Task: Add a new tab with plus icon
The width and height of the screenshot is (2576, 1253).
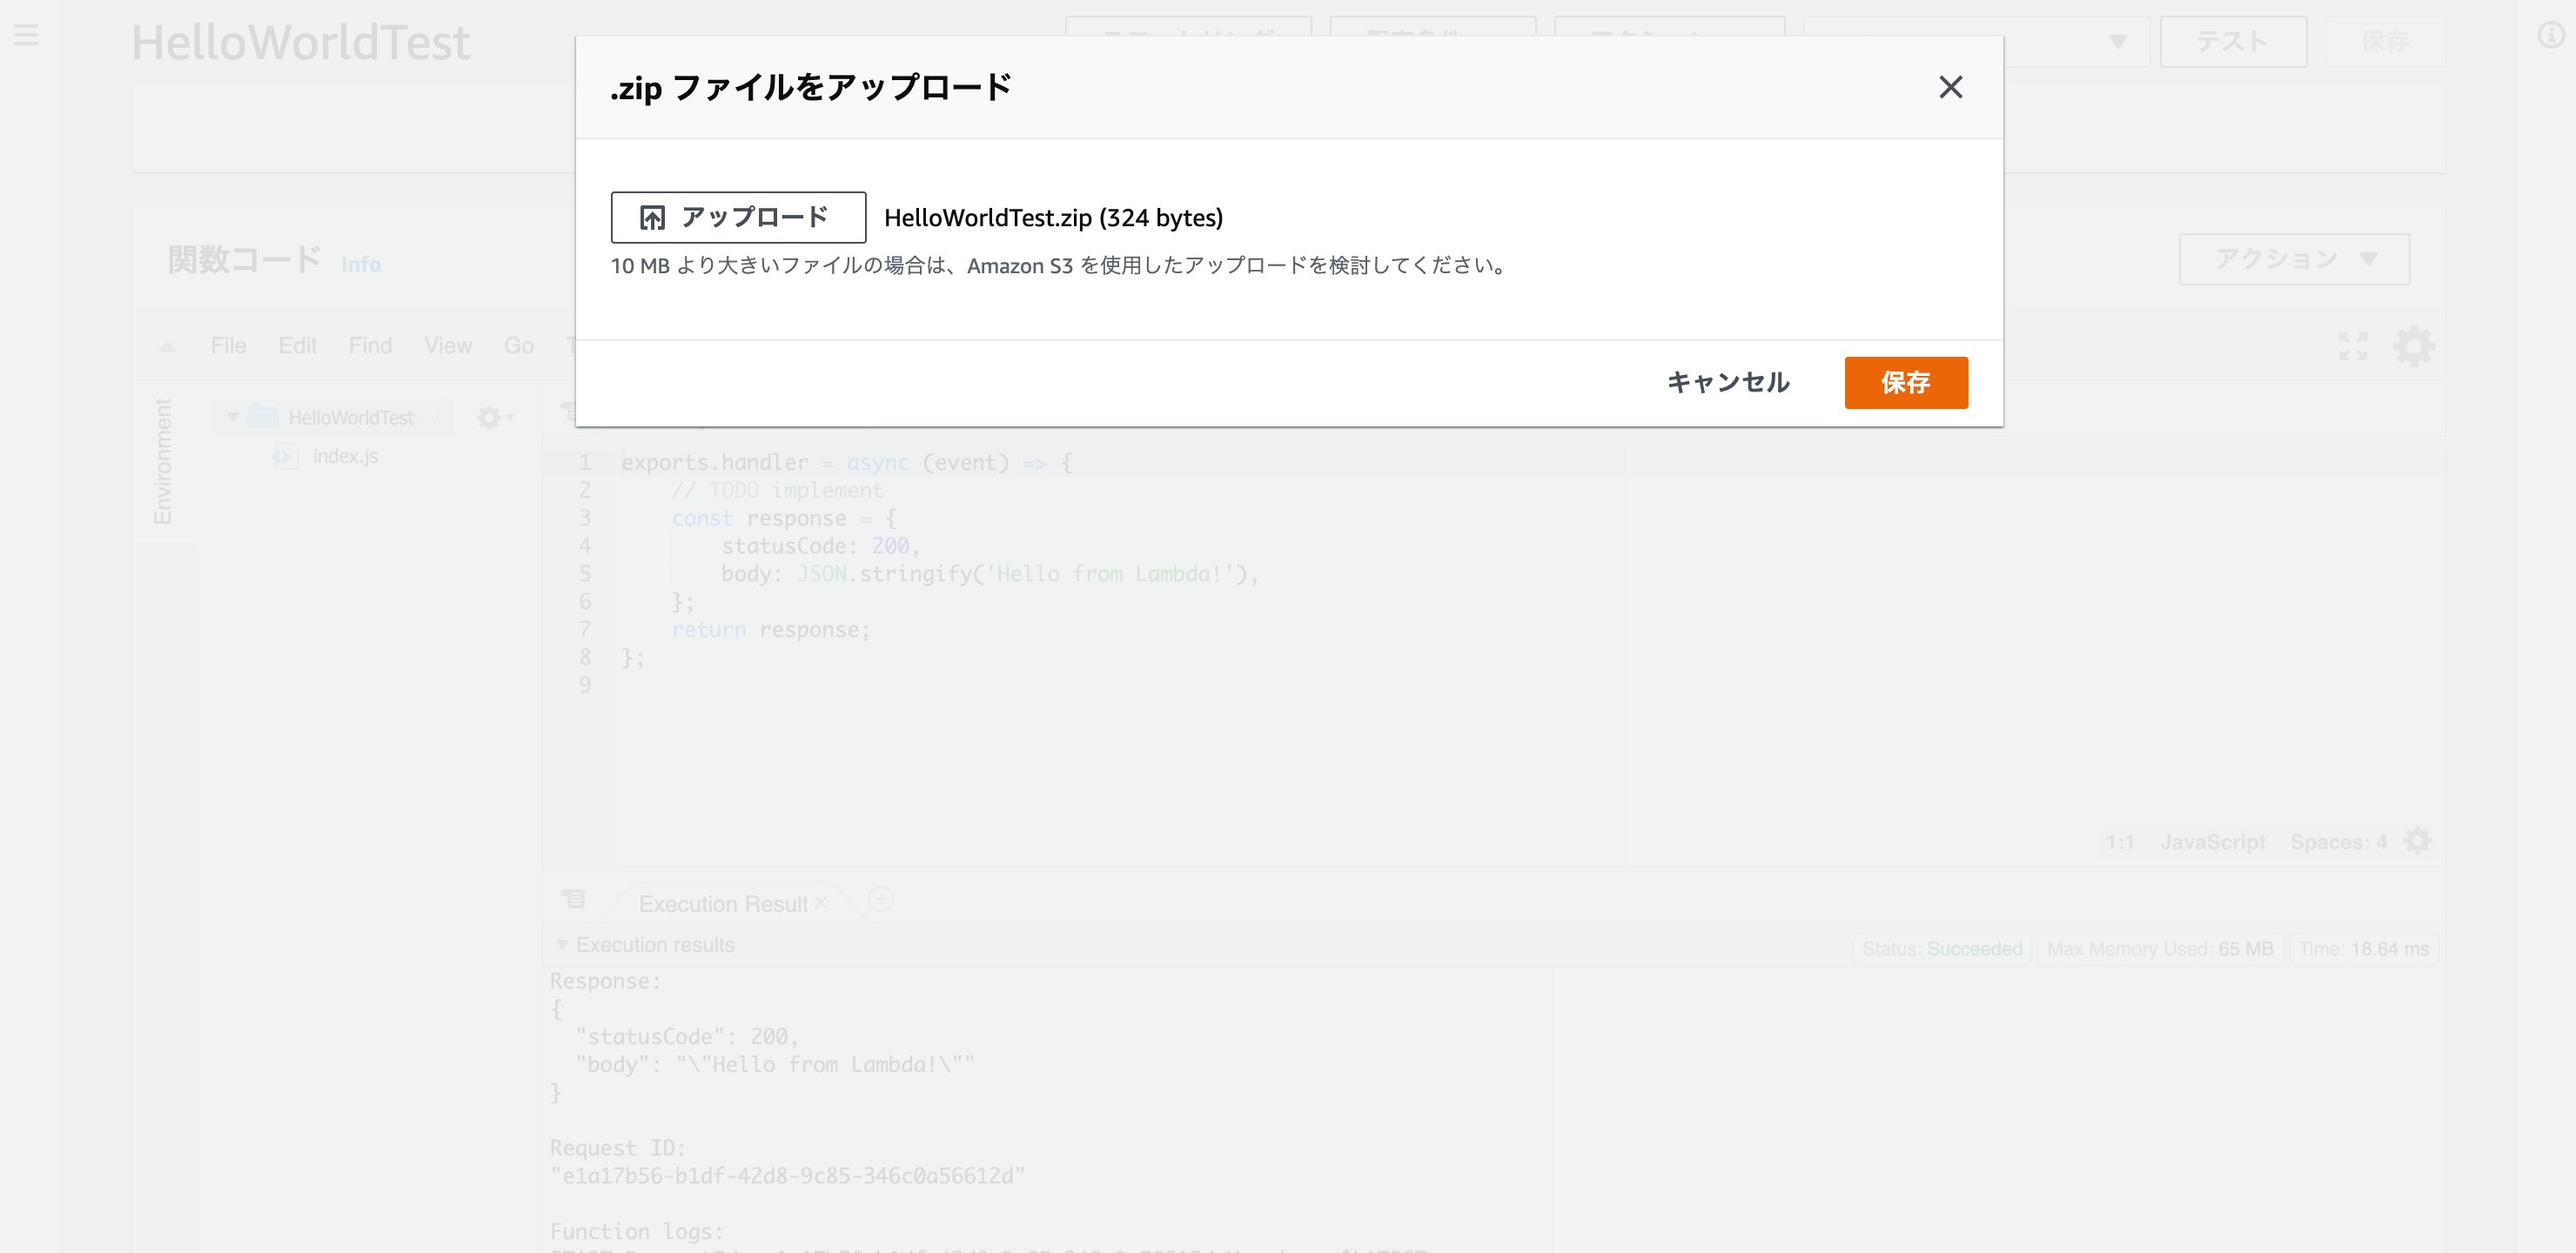Action: (881, 899)
